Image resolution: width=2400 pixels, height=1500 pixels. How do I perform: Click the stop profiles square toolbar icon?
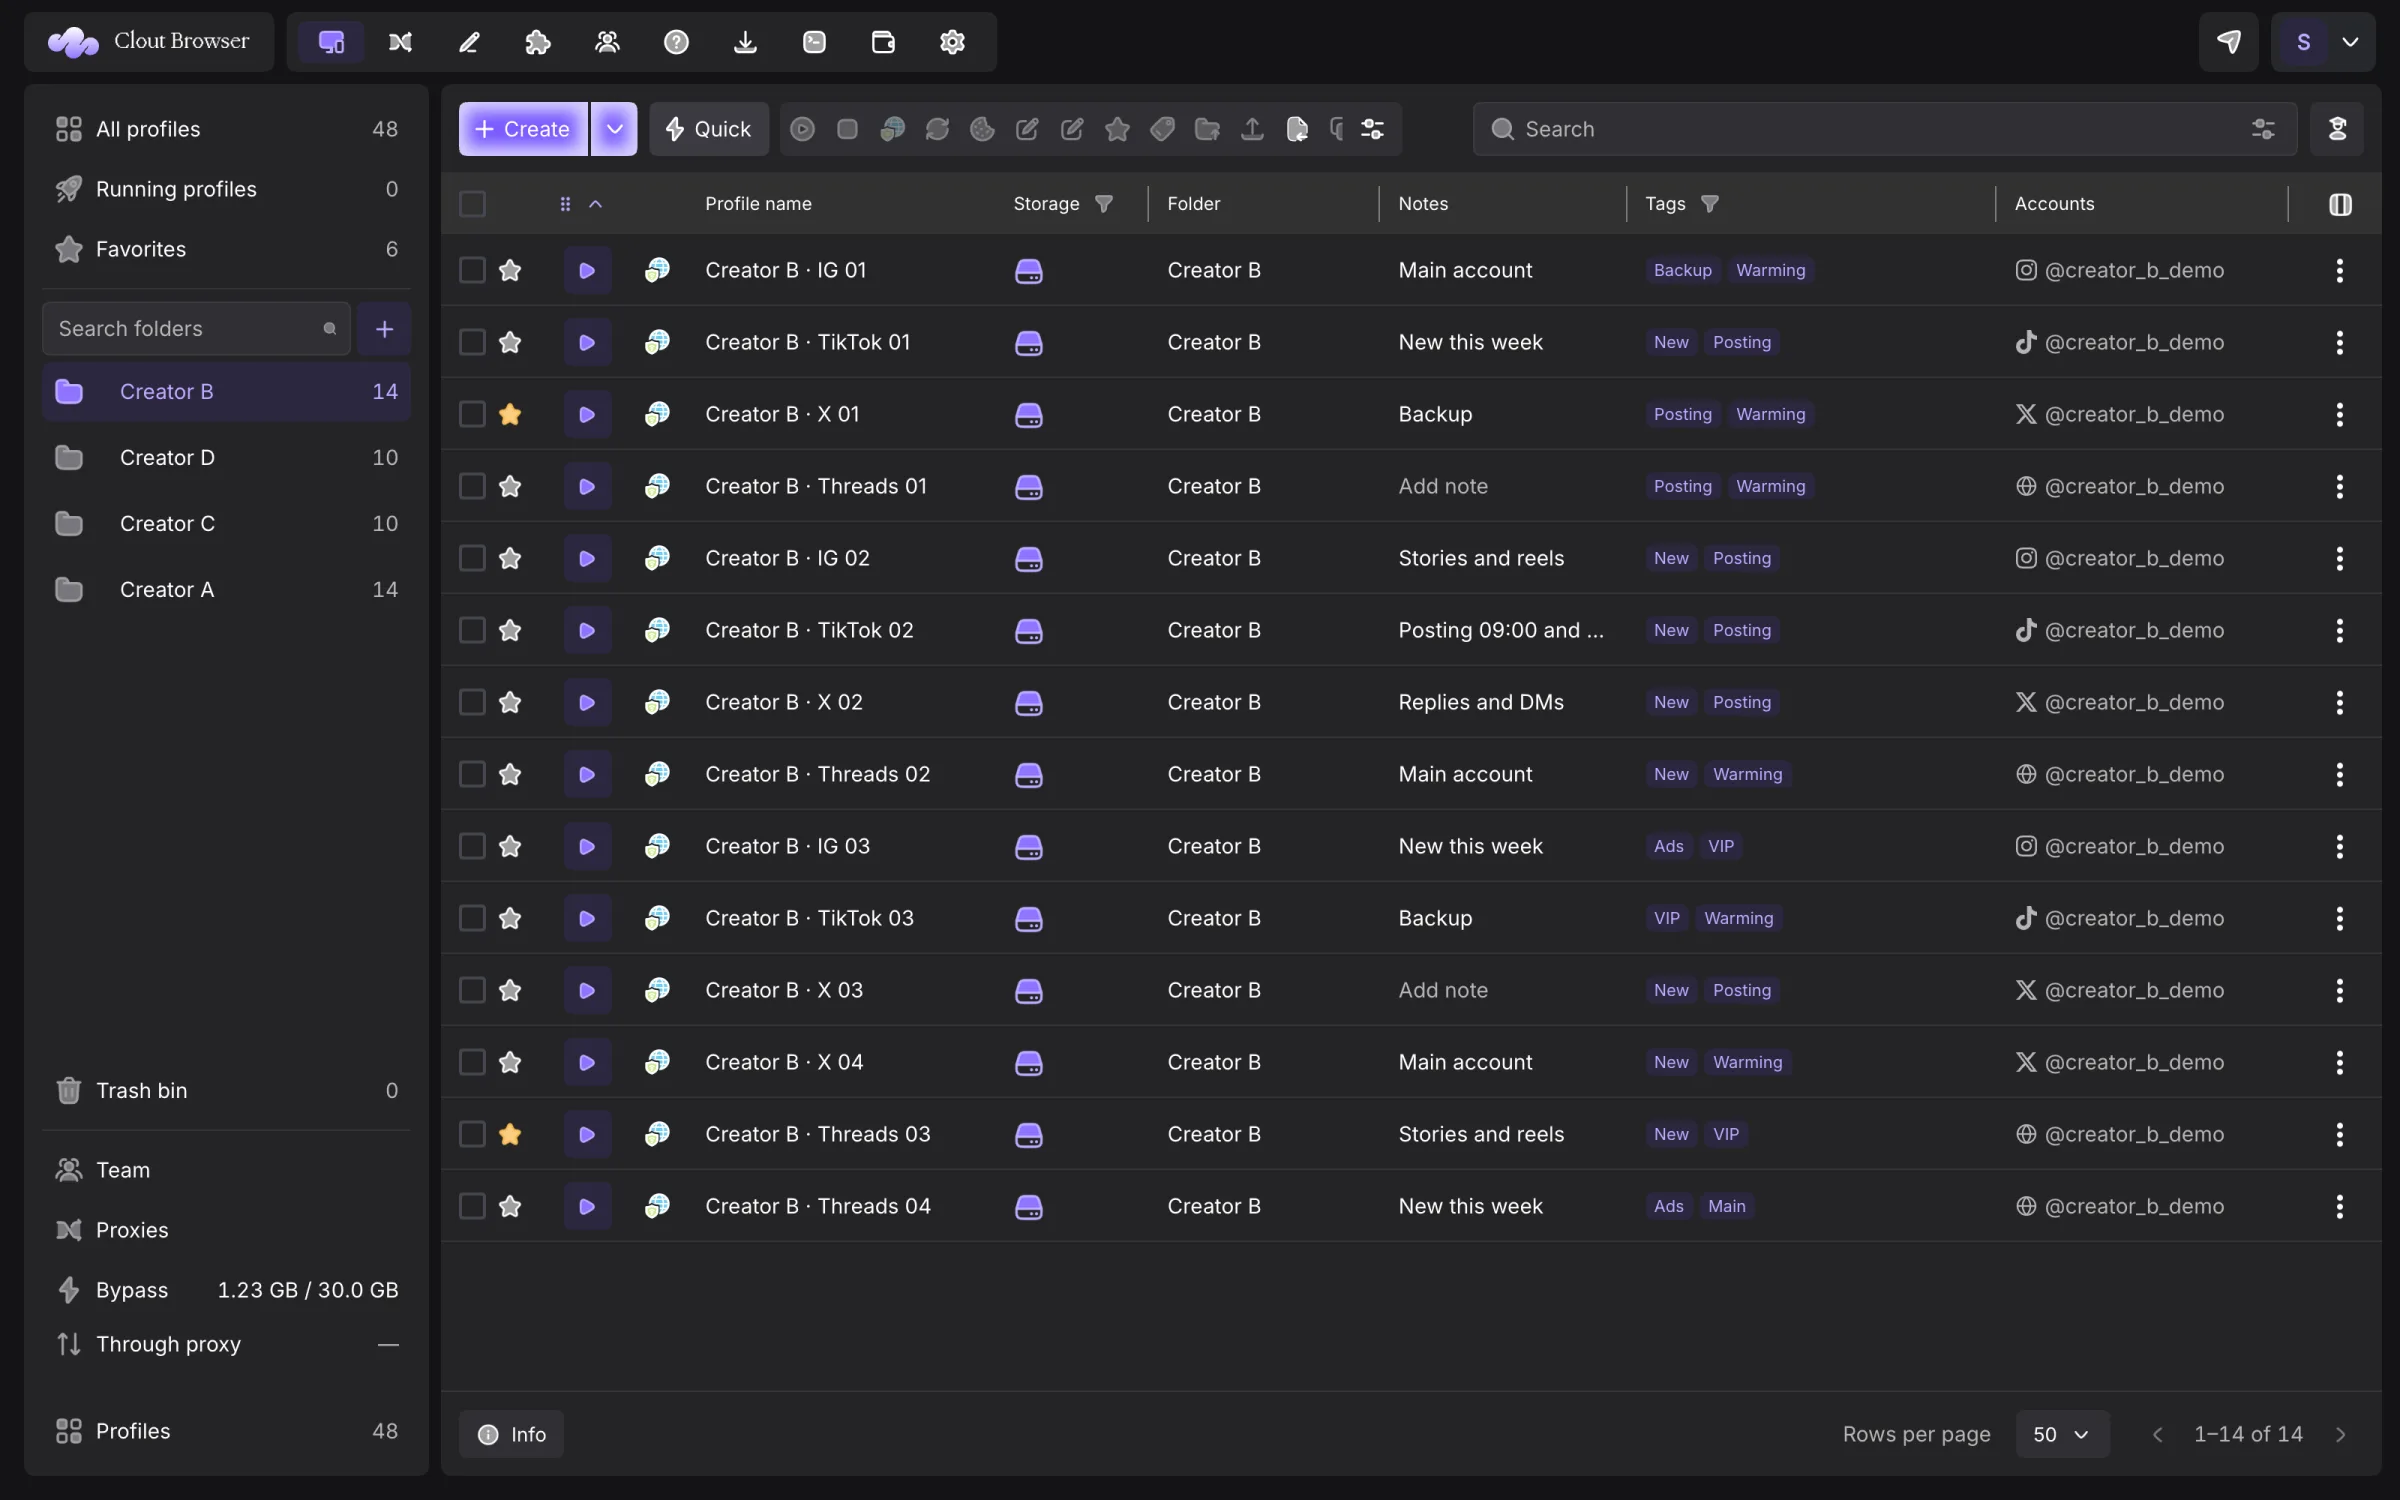click(847, 129)
